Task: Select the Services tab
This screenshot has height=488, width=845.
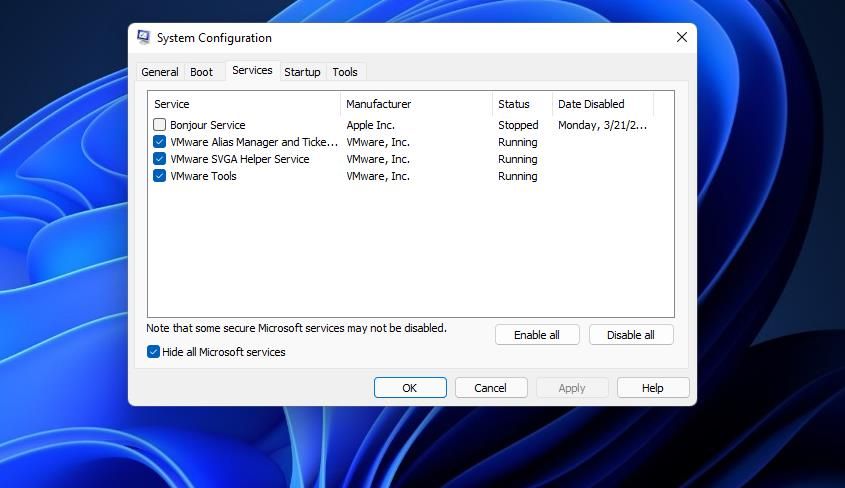Action: (252, 71)
